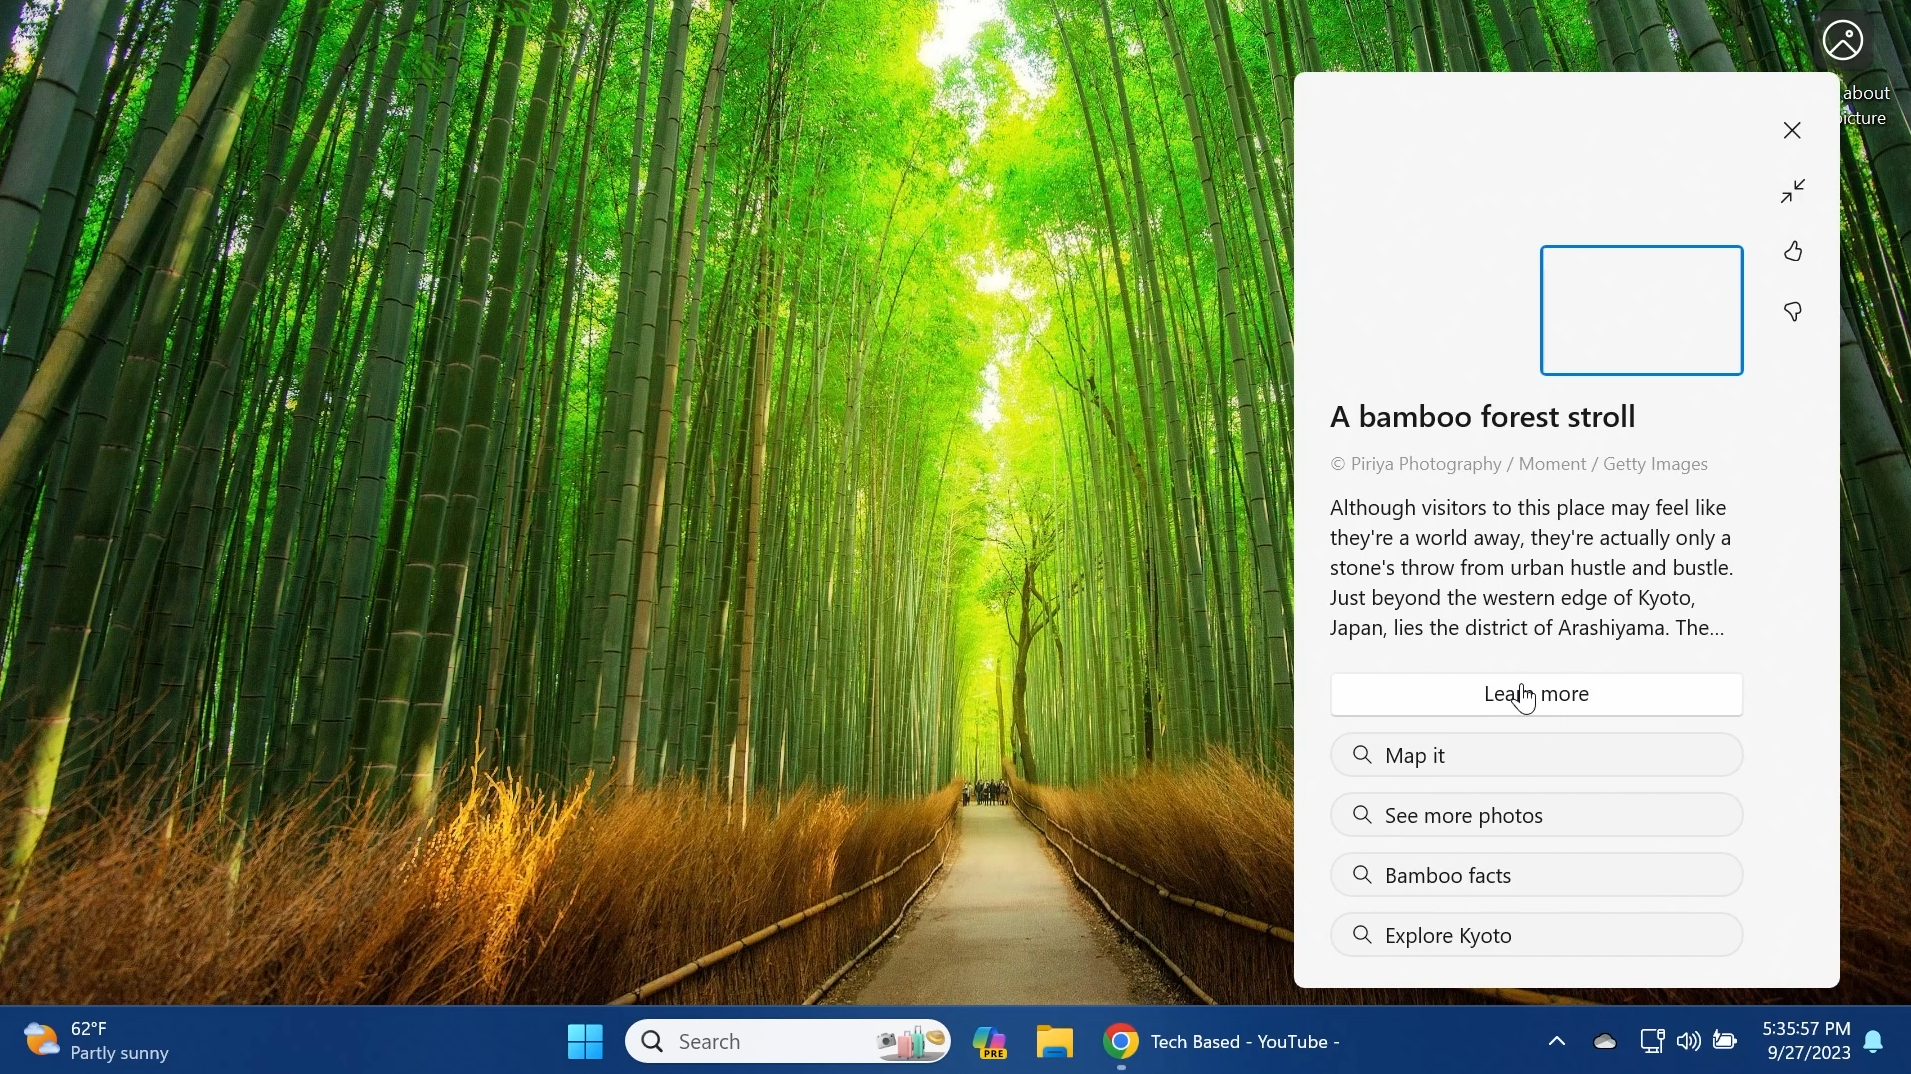Viewport: 1911px width, 1074px height.
Task: Click the thumbs up like icon
Action: pyautogui.click(x=1793, y=251)
